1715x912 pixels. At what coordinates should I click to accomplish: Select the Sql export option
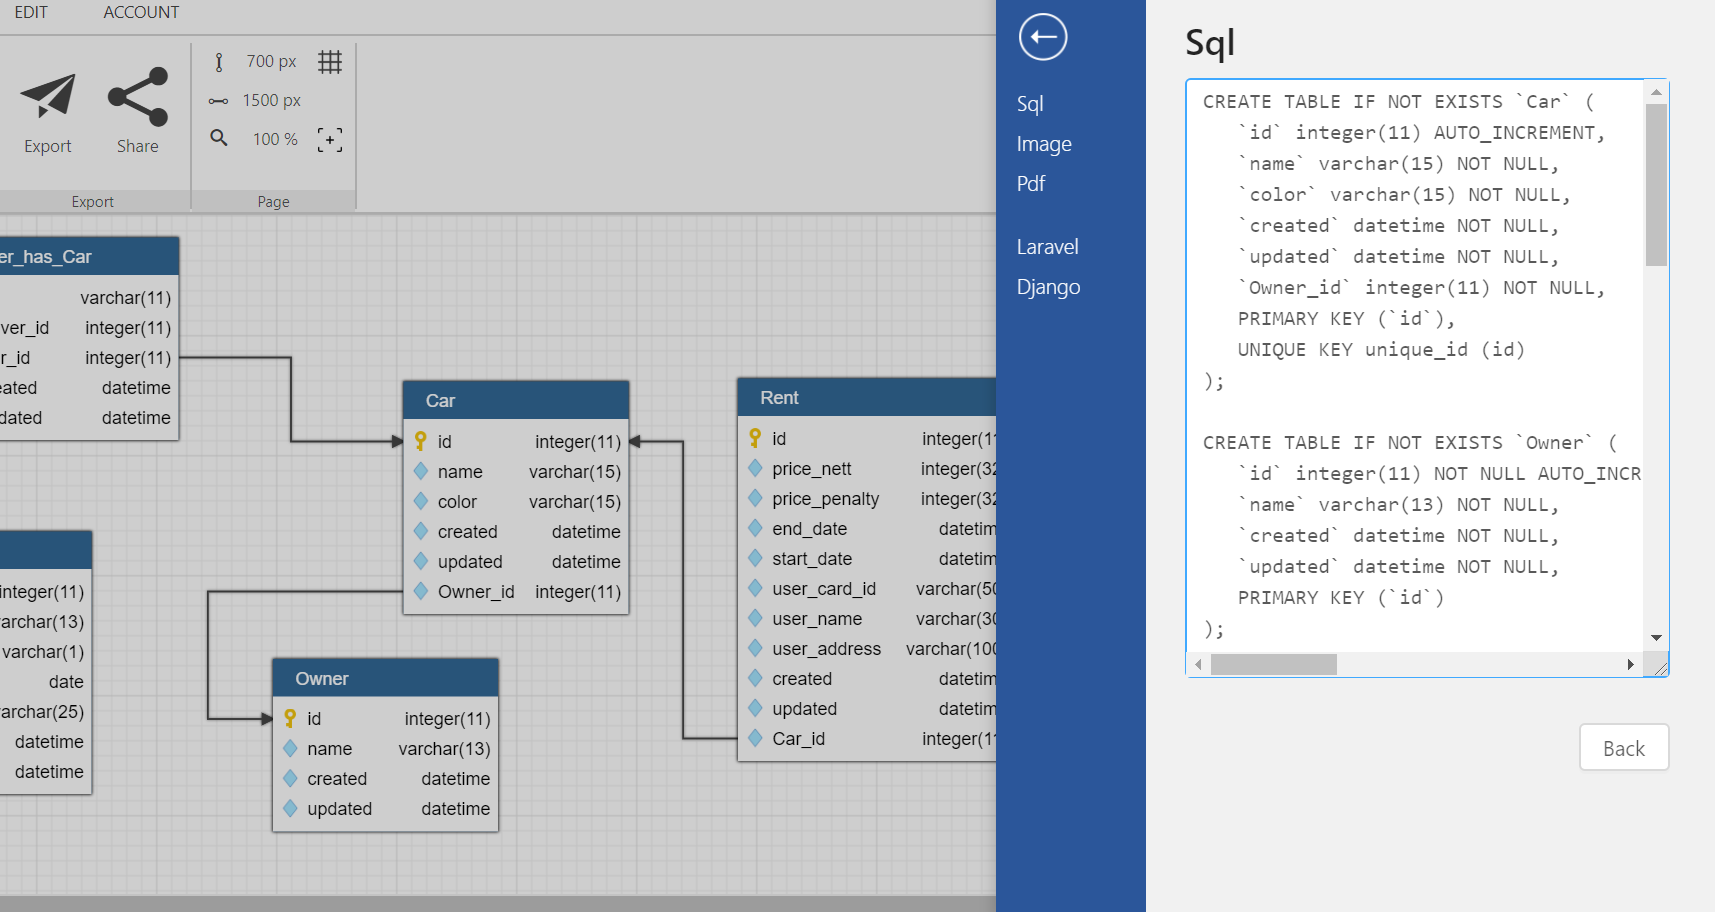pyautogui.click(x=1030, y=104)
